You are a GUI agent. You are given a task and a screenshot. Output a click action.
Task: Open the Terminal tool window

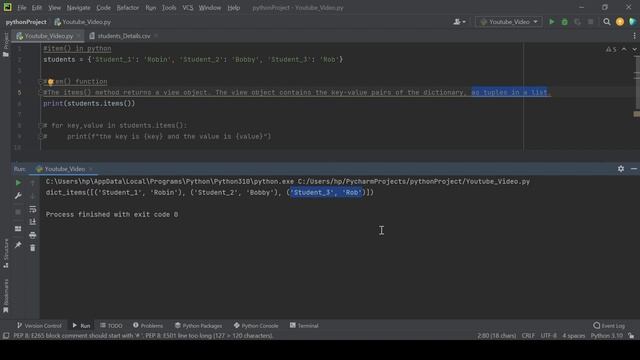coord(304,326)
